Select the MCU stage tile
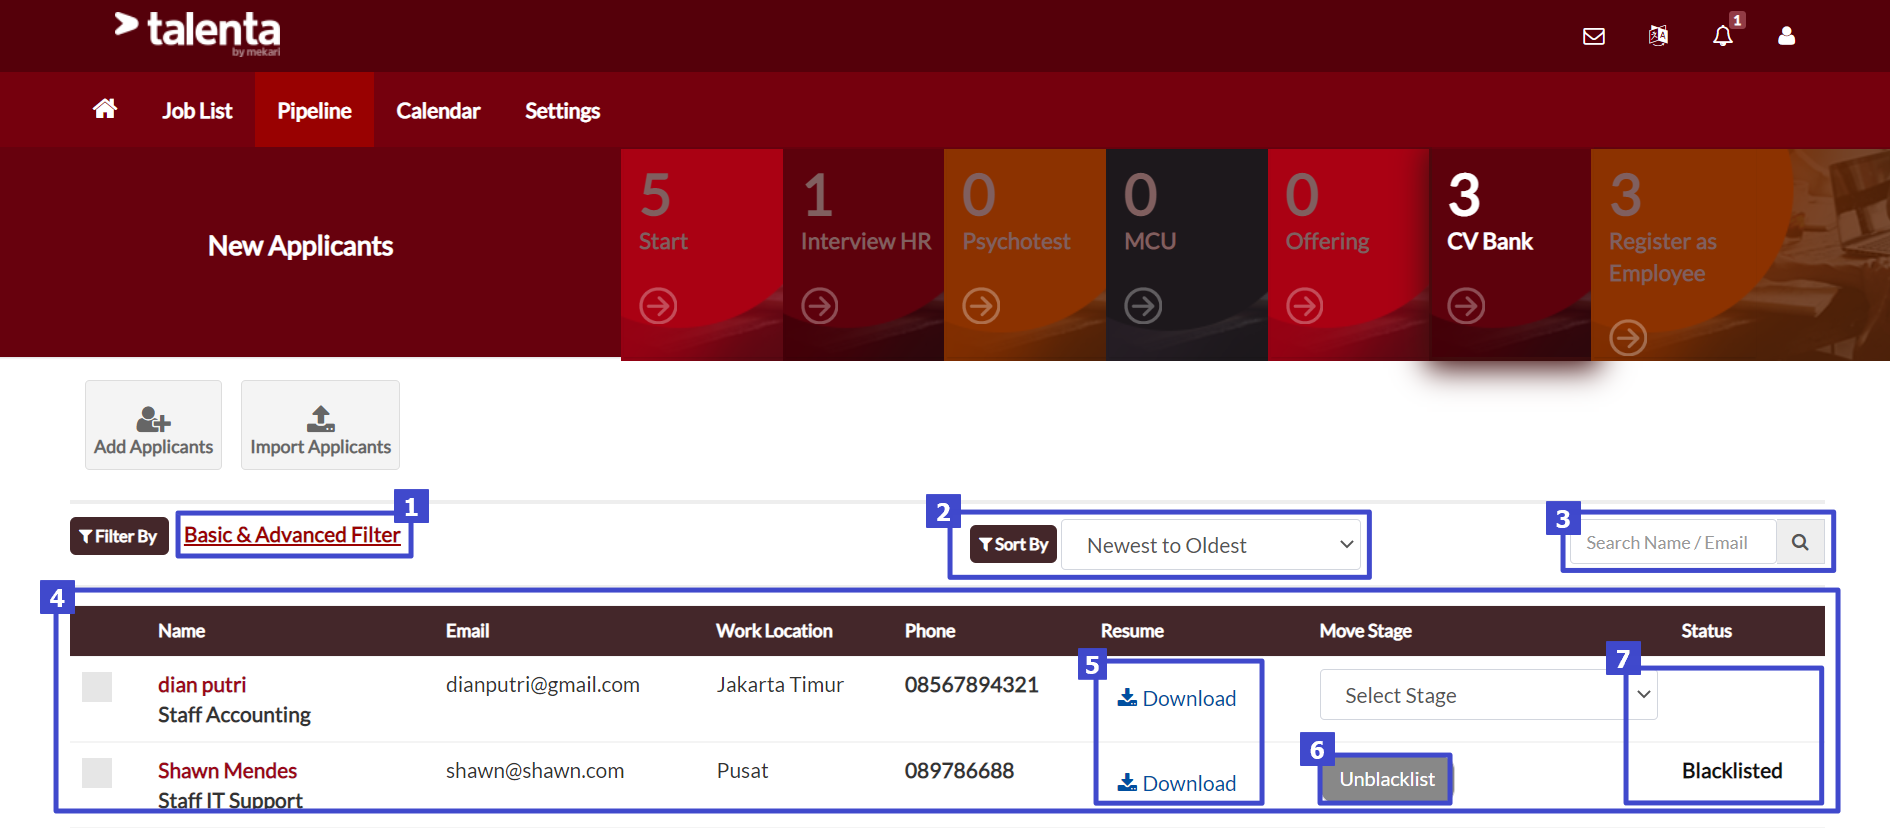1890x829 pixels. tap(1187, 255)
